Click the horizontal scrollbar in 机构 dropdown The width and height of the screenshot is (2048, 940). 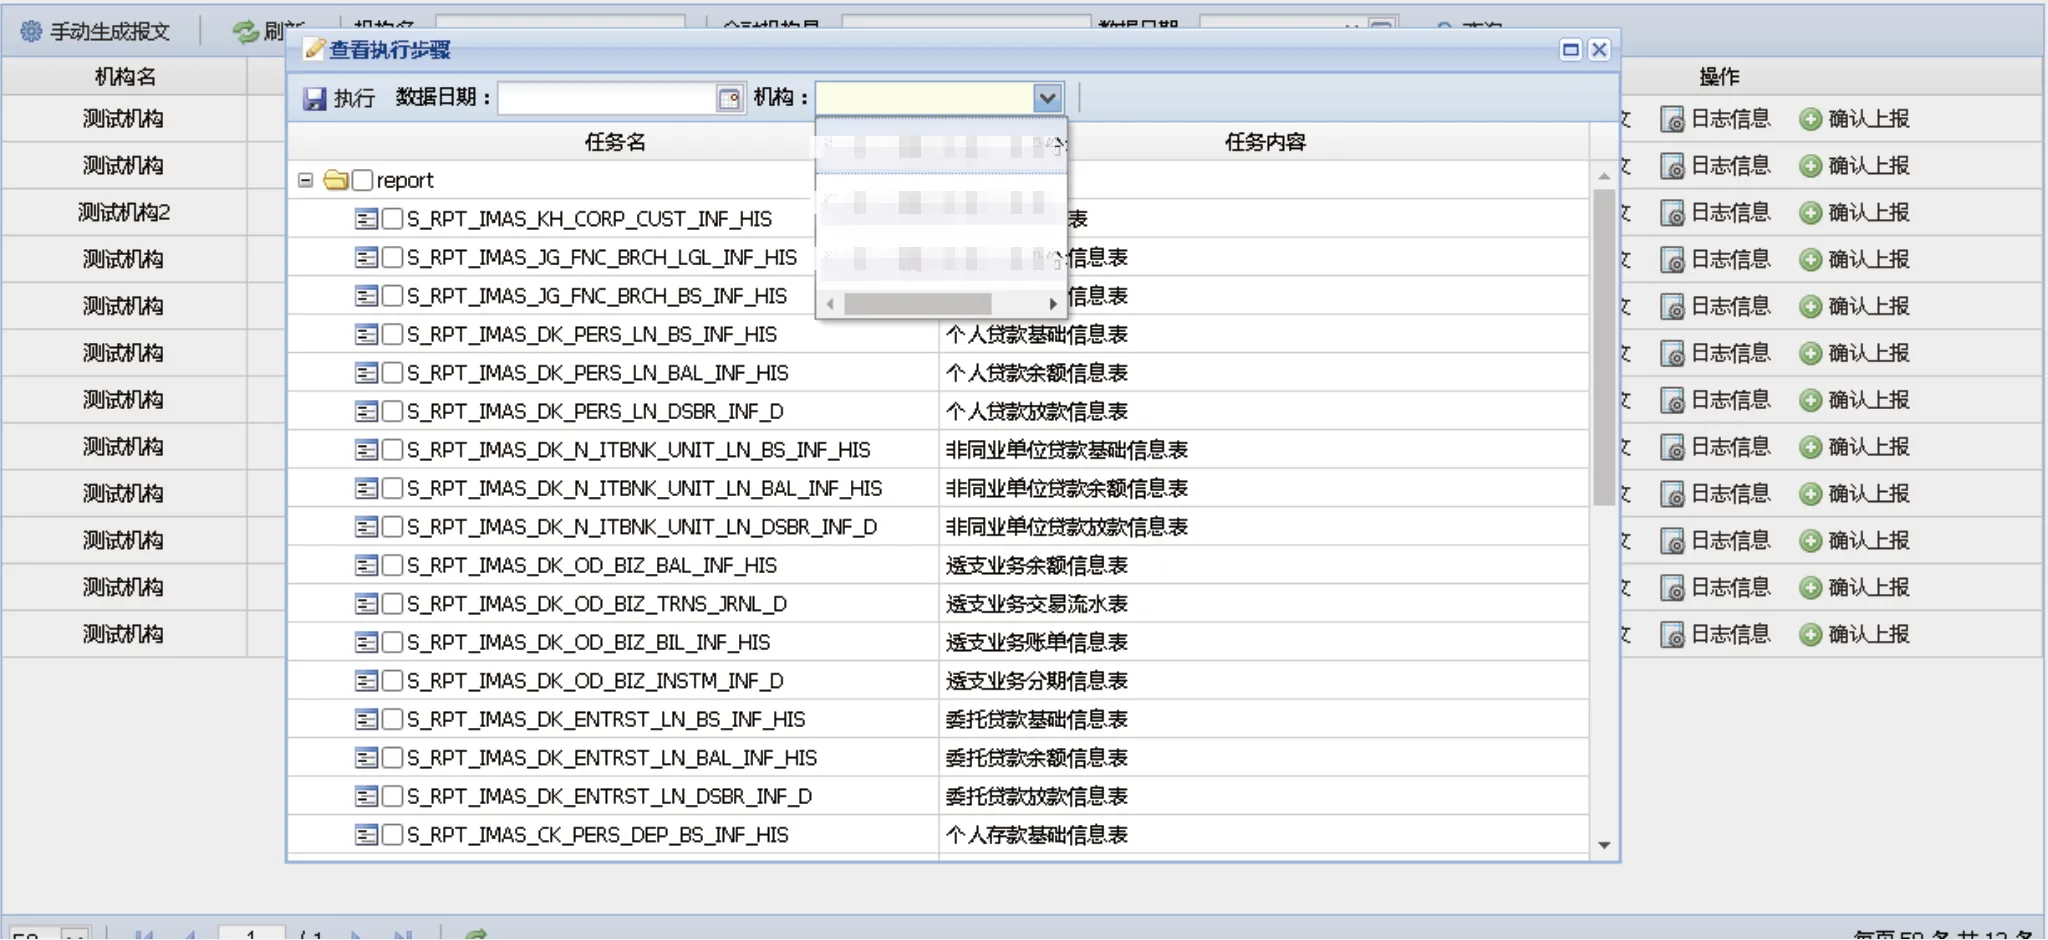coord(917,304)
